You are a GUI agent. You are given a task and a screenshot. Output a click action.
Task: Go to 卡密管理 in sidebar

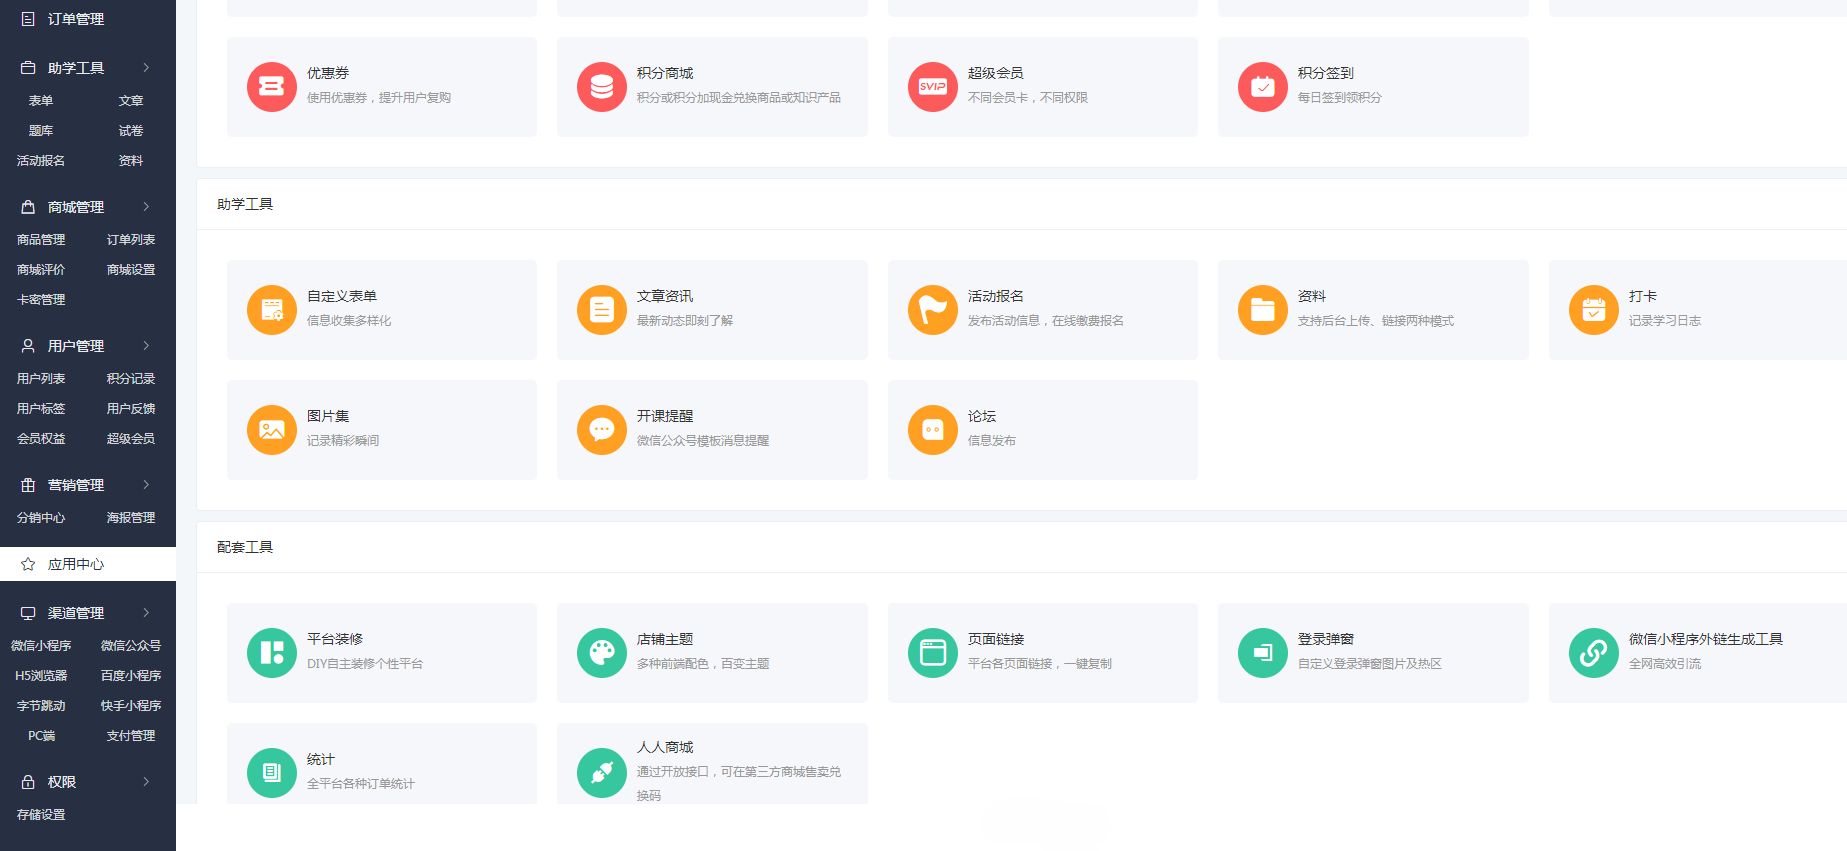coord(41,300)
